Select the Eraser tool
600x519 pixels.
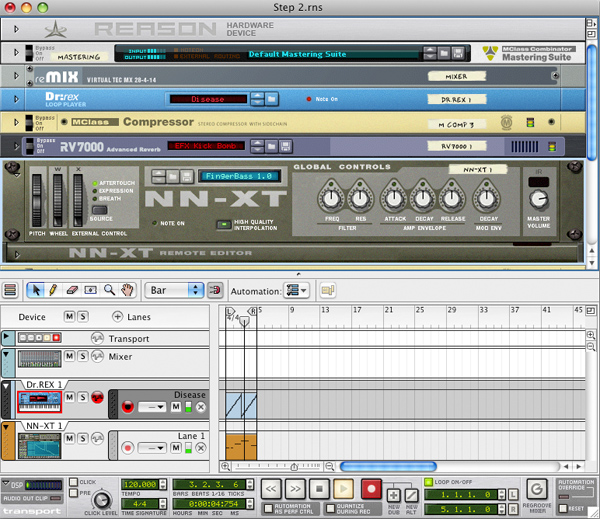72,290
